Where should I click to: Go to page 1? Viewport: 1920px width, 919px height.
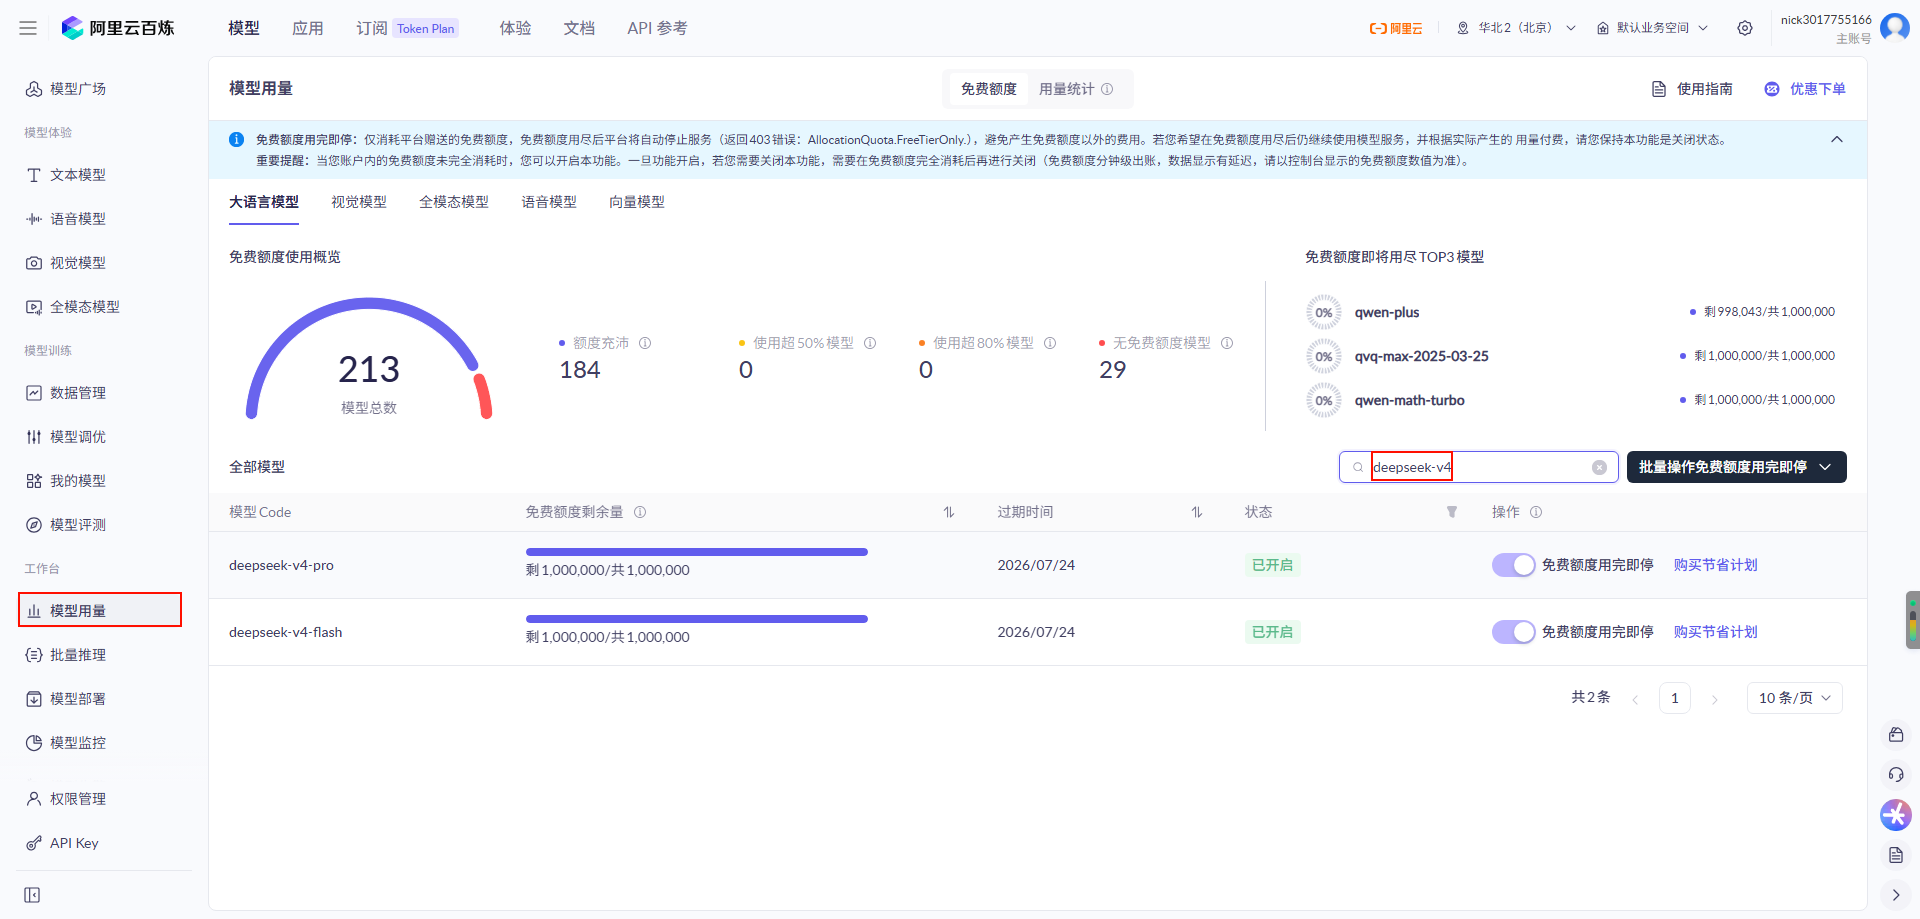[1675, 698]
